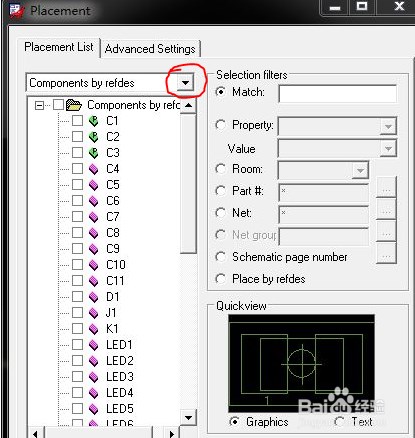Click the Part # input field
This screenshot has height=438, width=415.
click(324, 192)
